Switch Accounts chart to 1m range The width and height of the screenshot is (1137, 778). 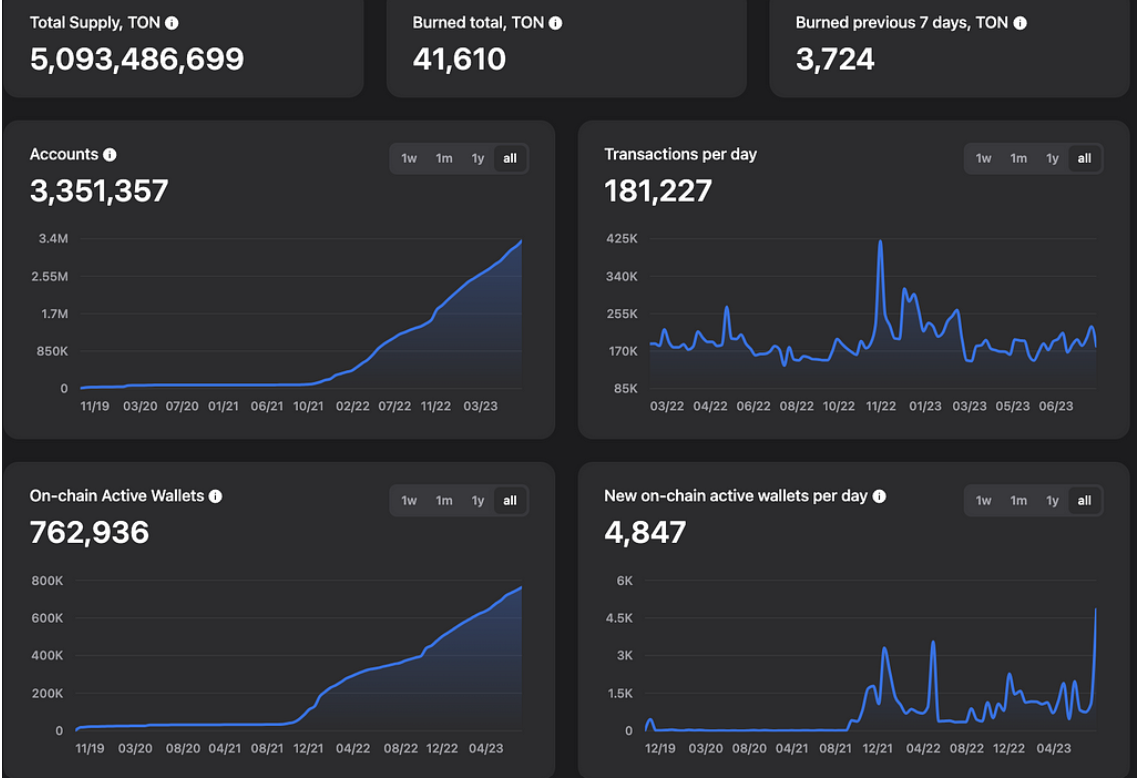click(443, 158)
